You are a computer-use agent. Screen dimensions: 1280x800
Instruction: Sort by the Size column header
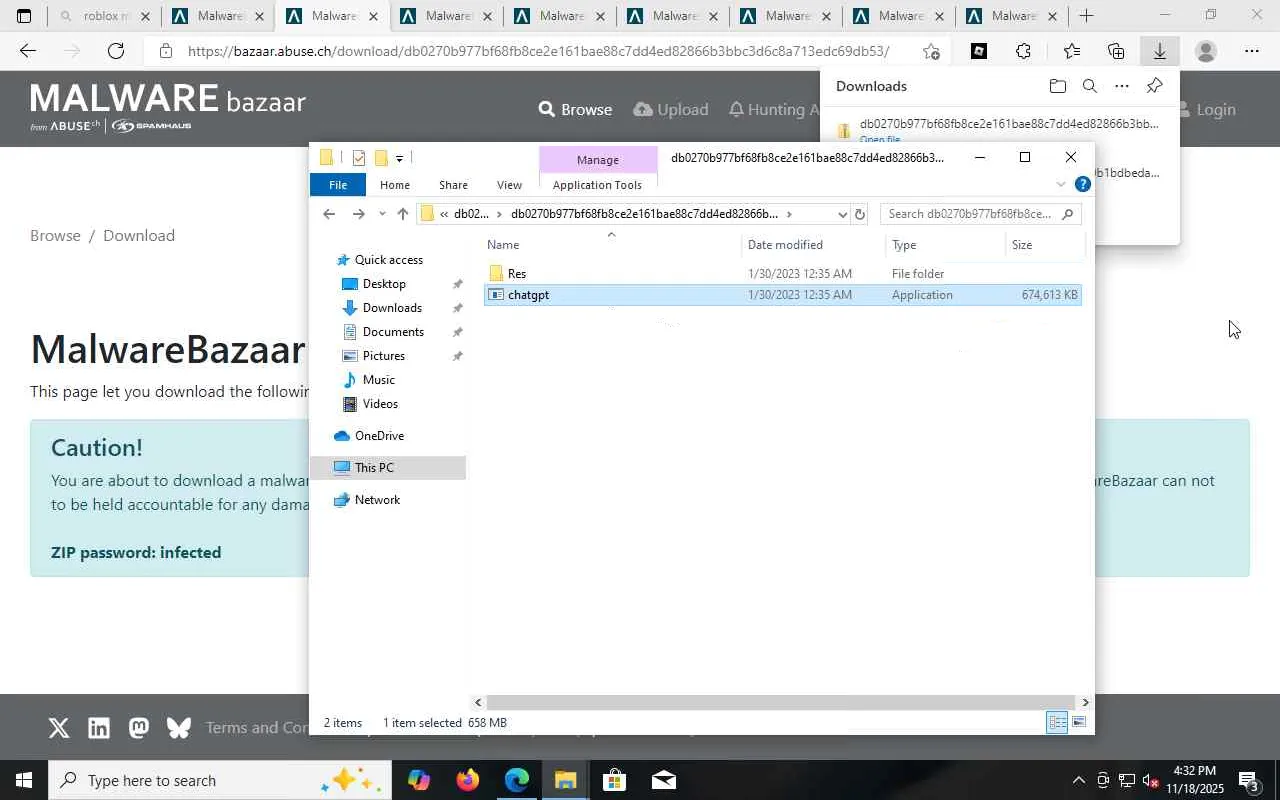tap(1044, 245)
